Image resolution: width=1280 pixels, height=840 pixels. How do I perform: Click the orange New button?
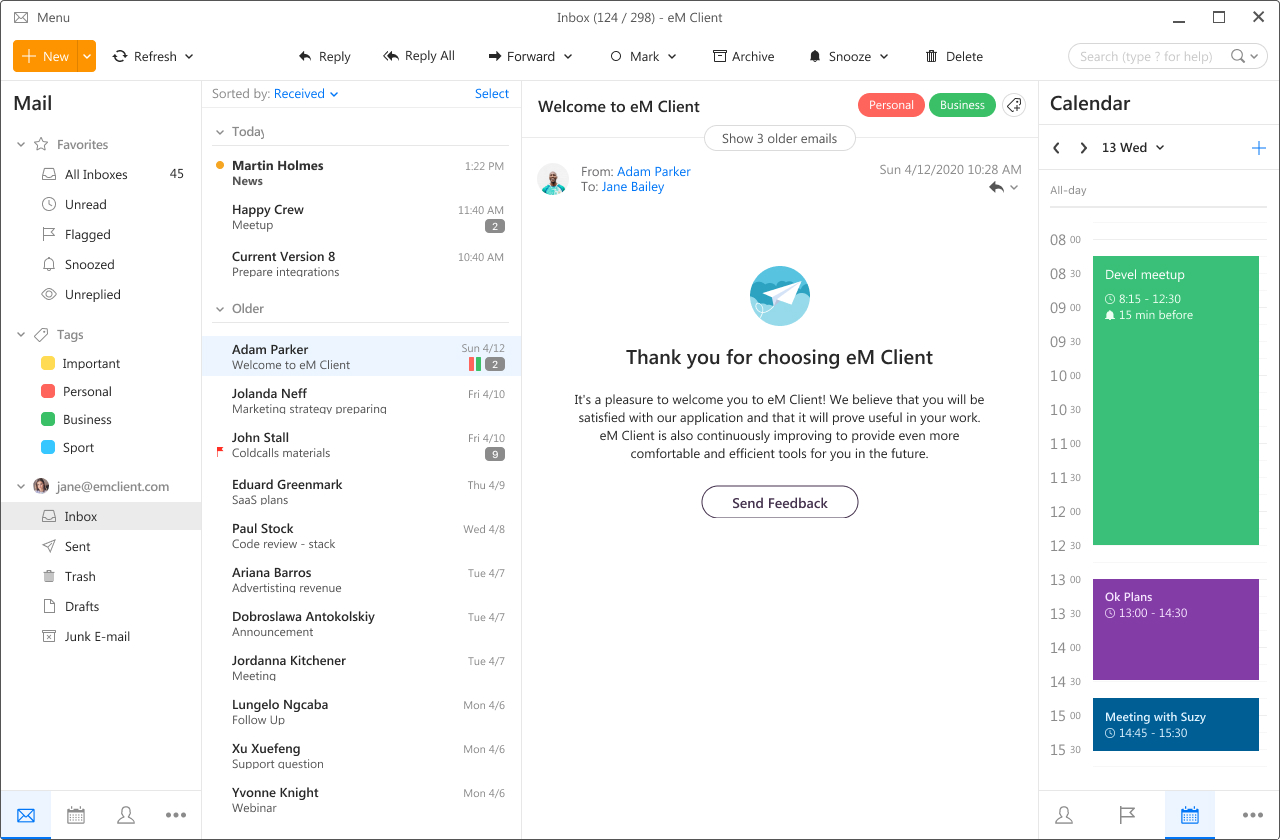(46, 56)
